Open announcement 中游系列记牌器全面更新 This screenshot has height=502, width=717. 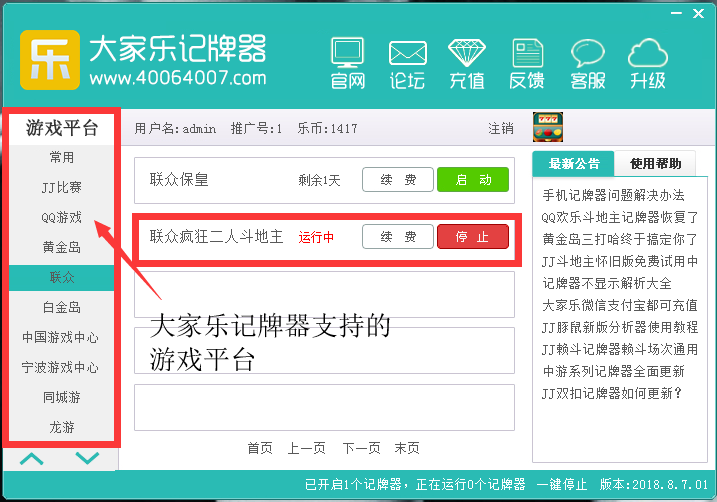pos(613,371)
